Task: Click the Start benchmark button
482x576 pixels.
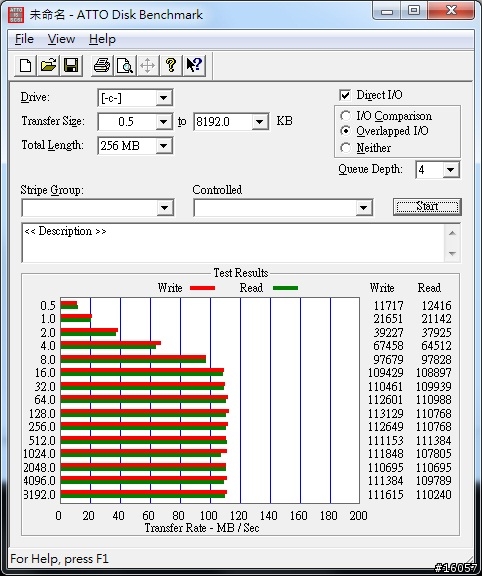Action: (x=427, y=207)
